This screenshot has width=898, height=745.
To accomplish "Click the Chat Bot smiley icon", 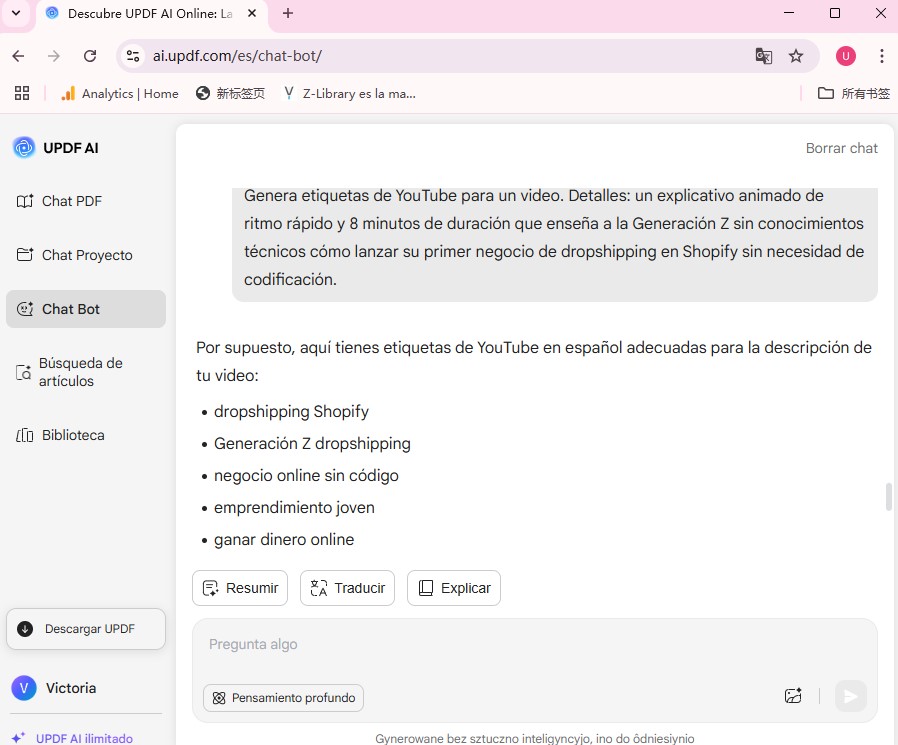I will tap(25, 309).
